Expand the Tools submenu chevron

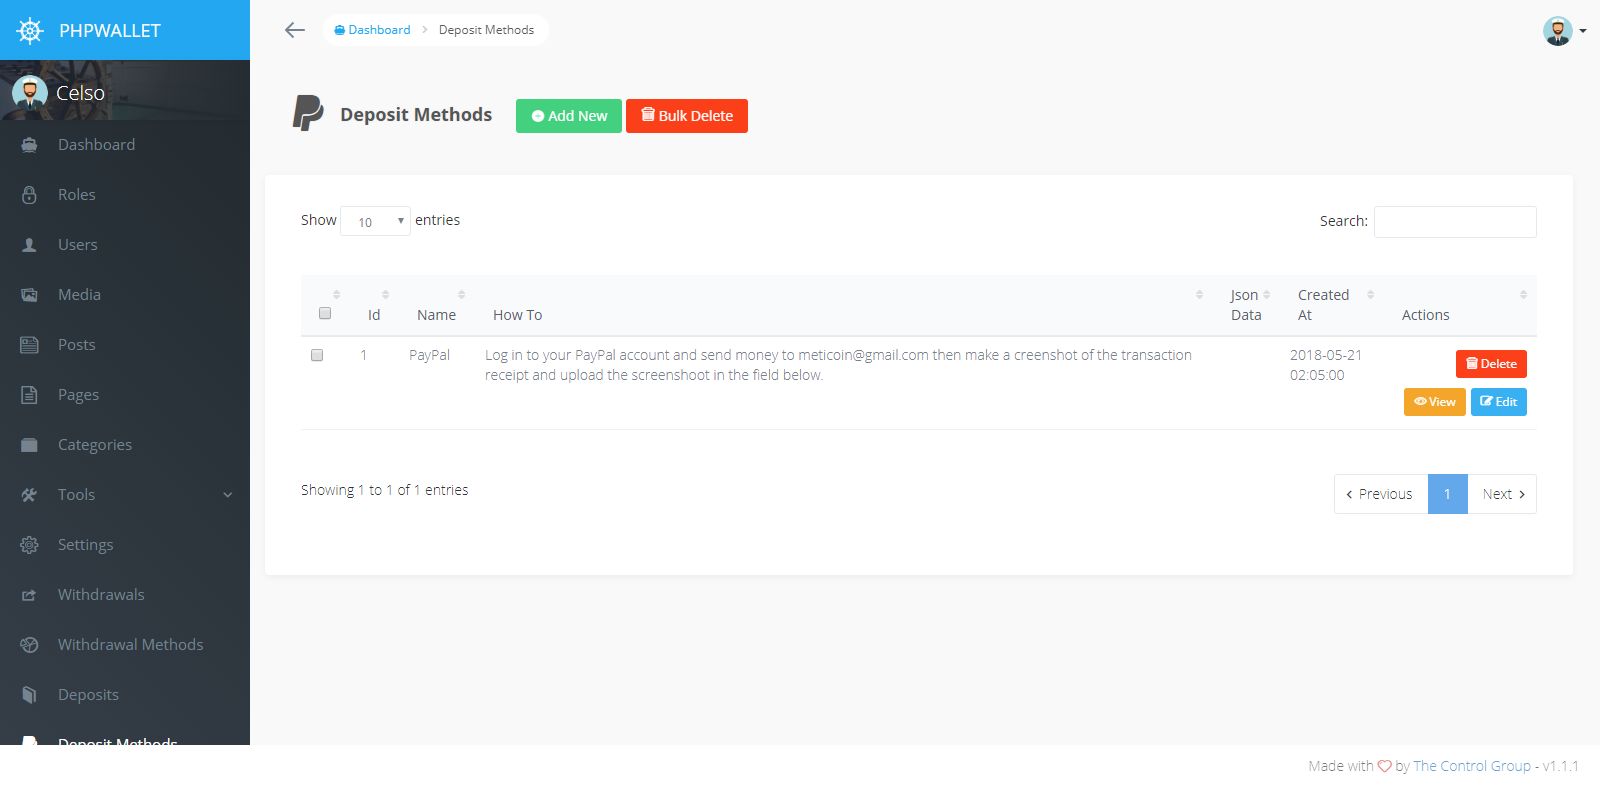227,495
